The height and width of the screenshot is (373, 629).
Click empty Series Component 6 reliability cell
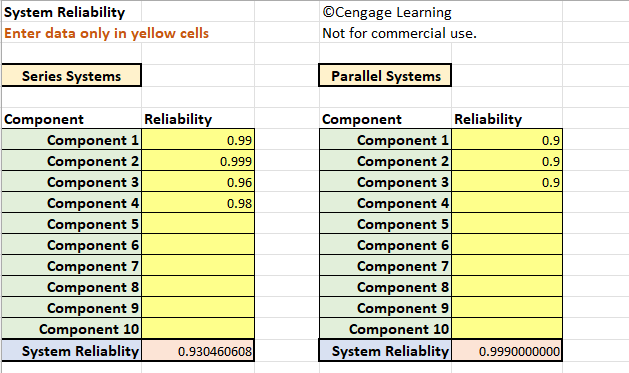(198, 245)
